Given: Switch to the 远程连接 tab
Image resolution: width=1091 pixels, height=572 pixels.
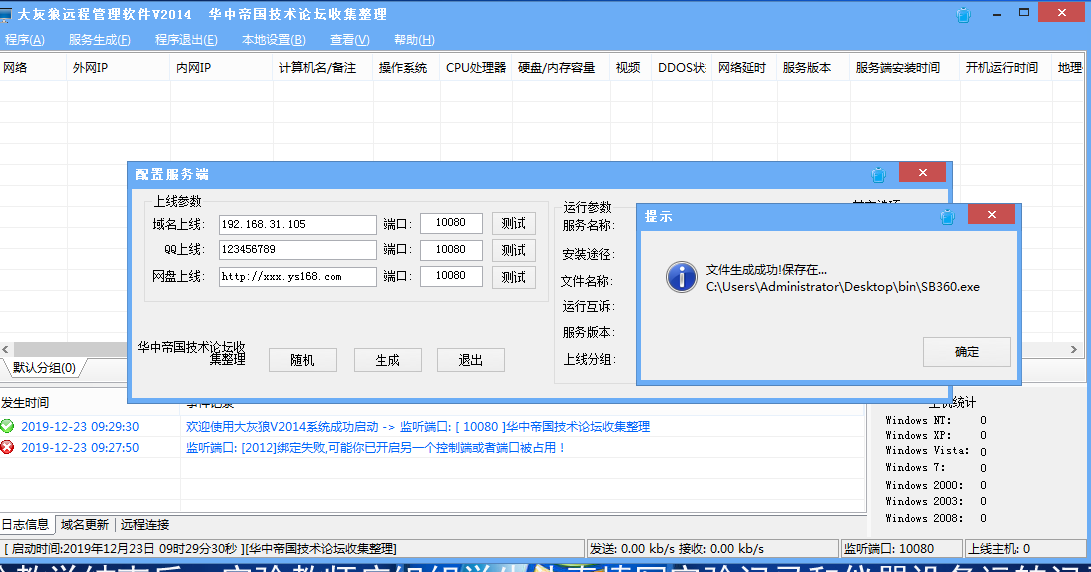Looking at the screenshot, I should pyautogui.click(x=145, y=525).
